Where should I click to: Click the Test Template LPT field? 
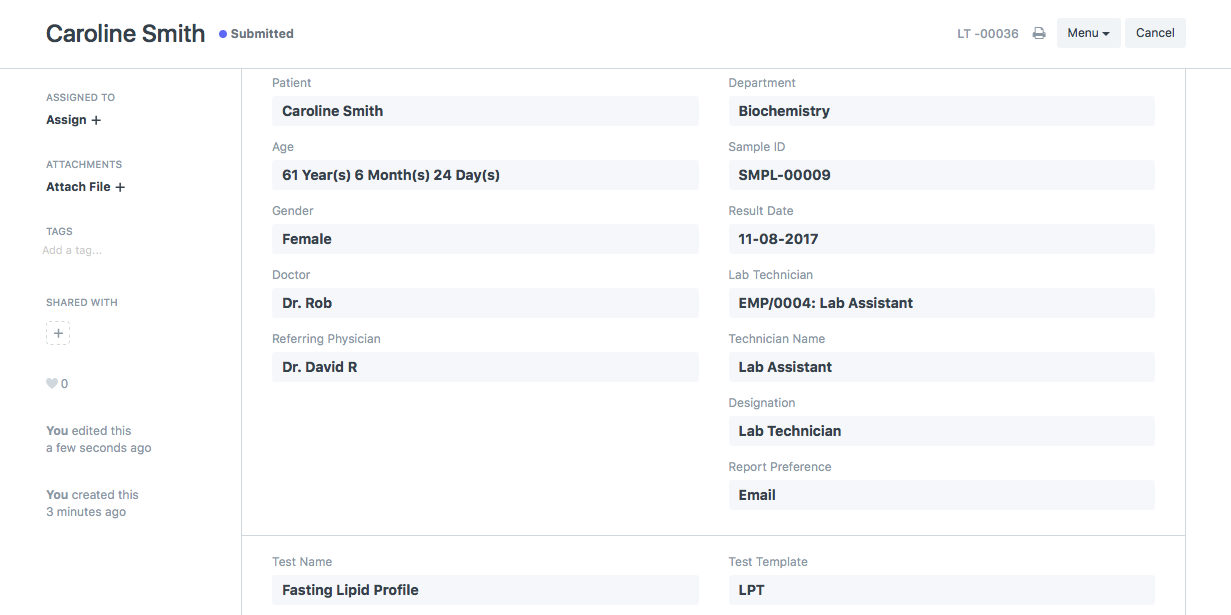pyautogui.click(x=941, y=590)
